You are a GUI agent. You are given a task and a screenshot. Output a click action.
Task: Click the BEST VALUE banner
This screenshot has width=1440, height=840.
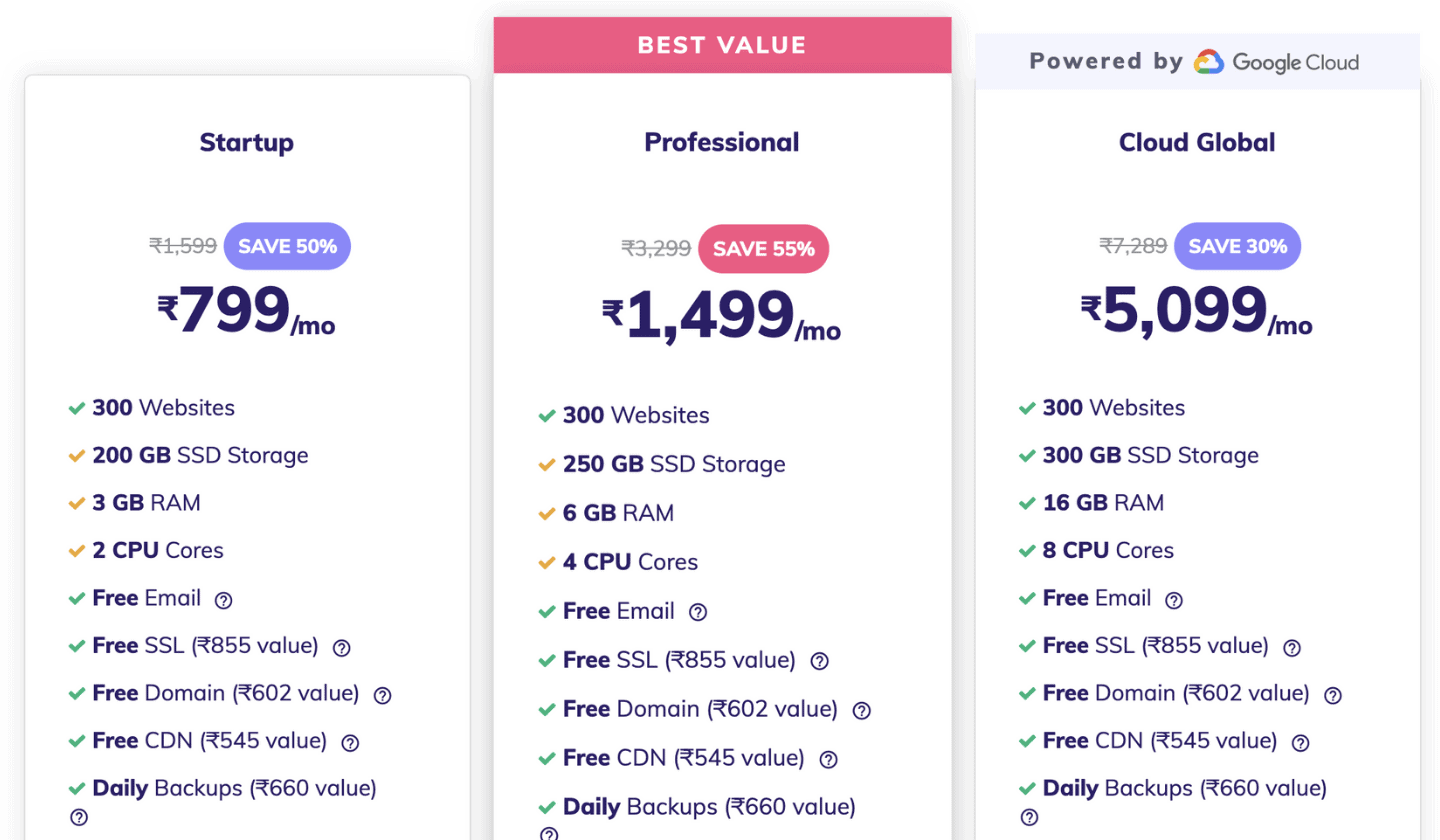[x=722, y=45]
